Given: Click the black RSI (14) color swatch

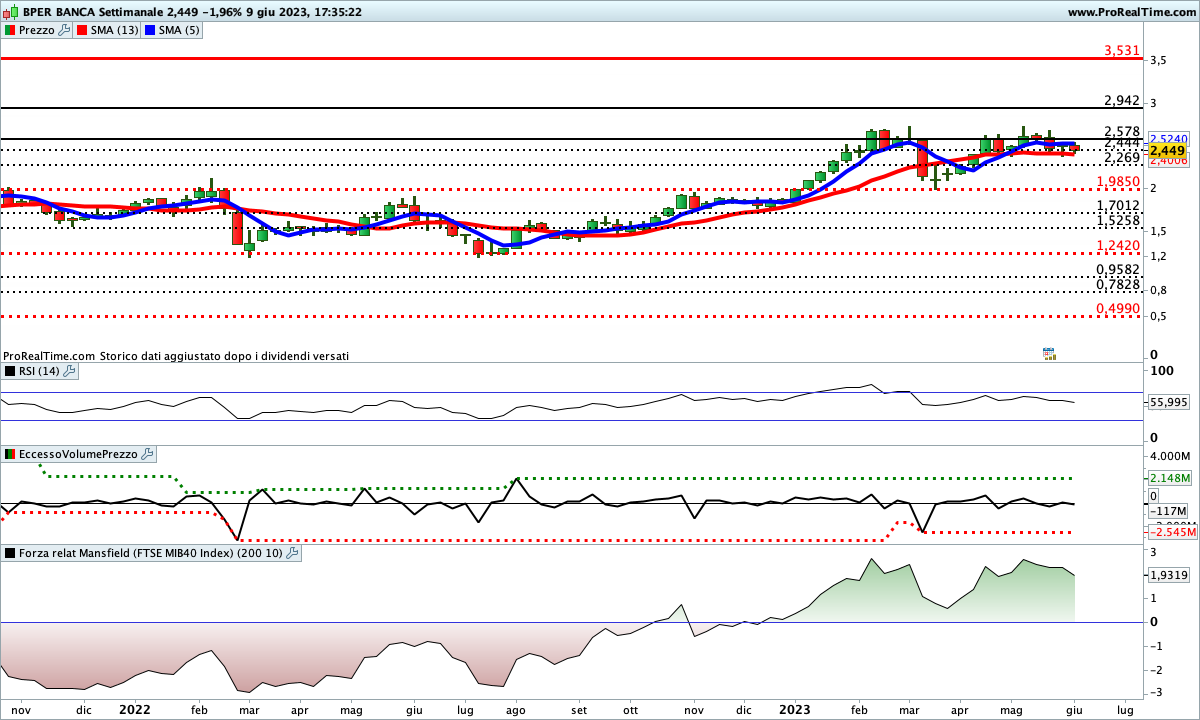Looking at the screenshot, I should point(10,371).
